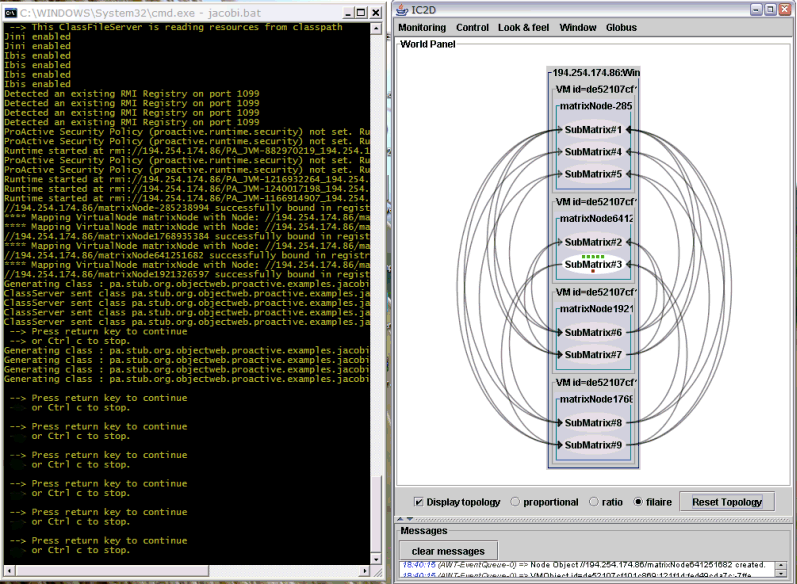Click the SubMatrix#8 node
The width and height of the screenshot is (797, 584).
[x=593, y=422]
